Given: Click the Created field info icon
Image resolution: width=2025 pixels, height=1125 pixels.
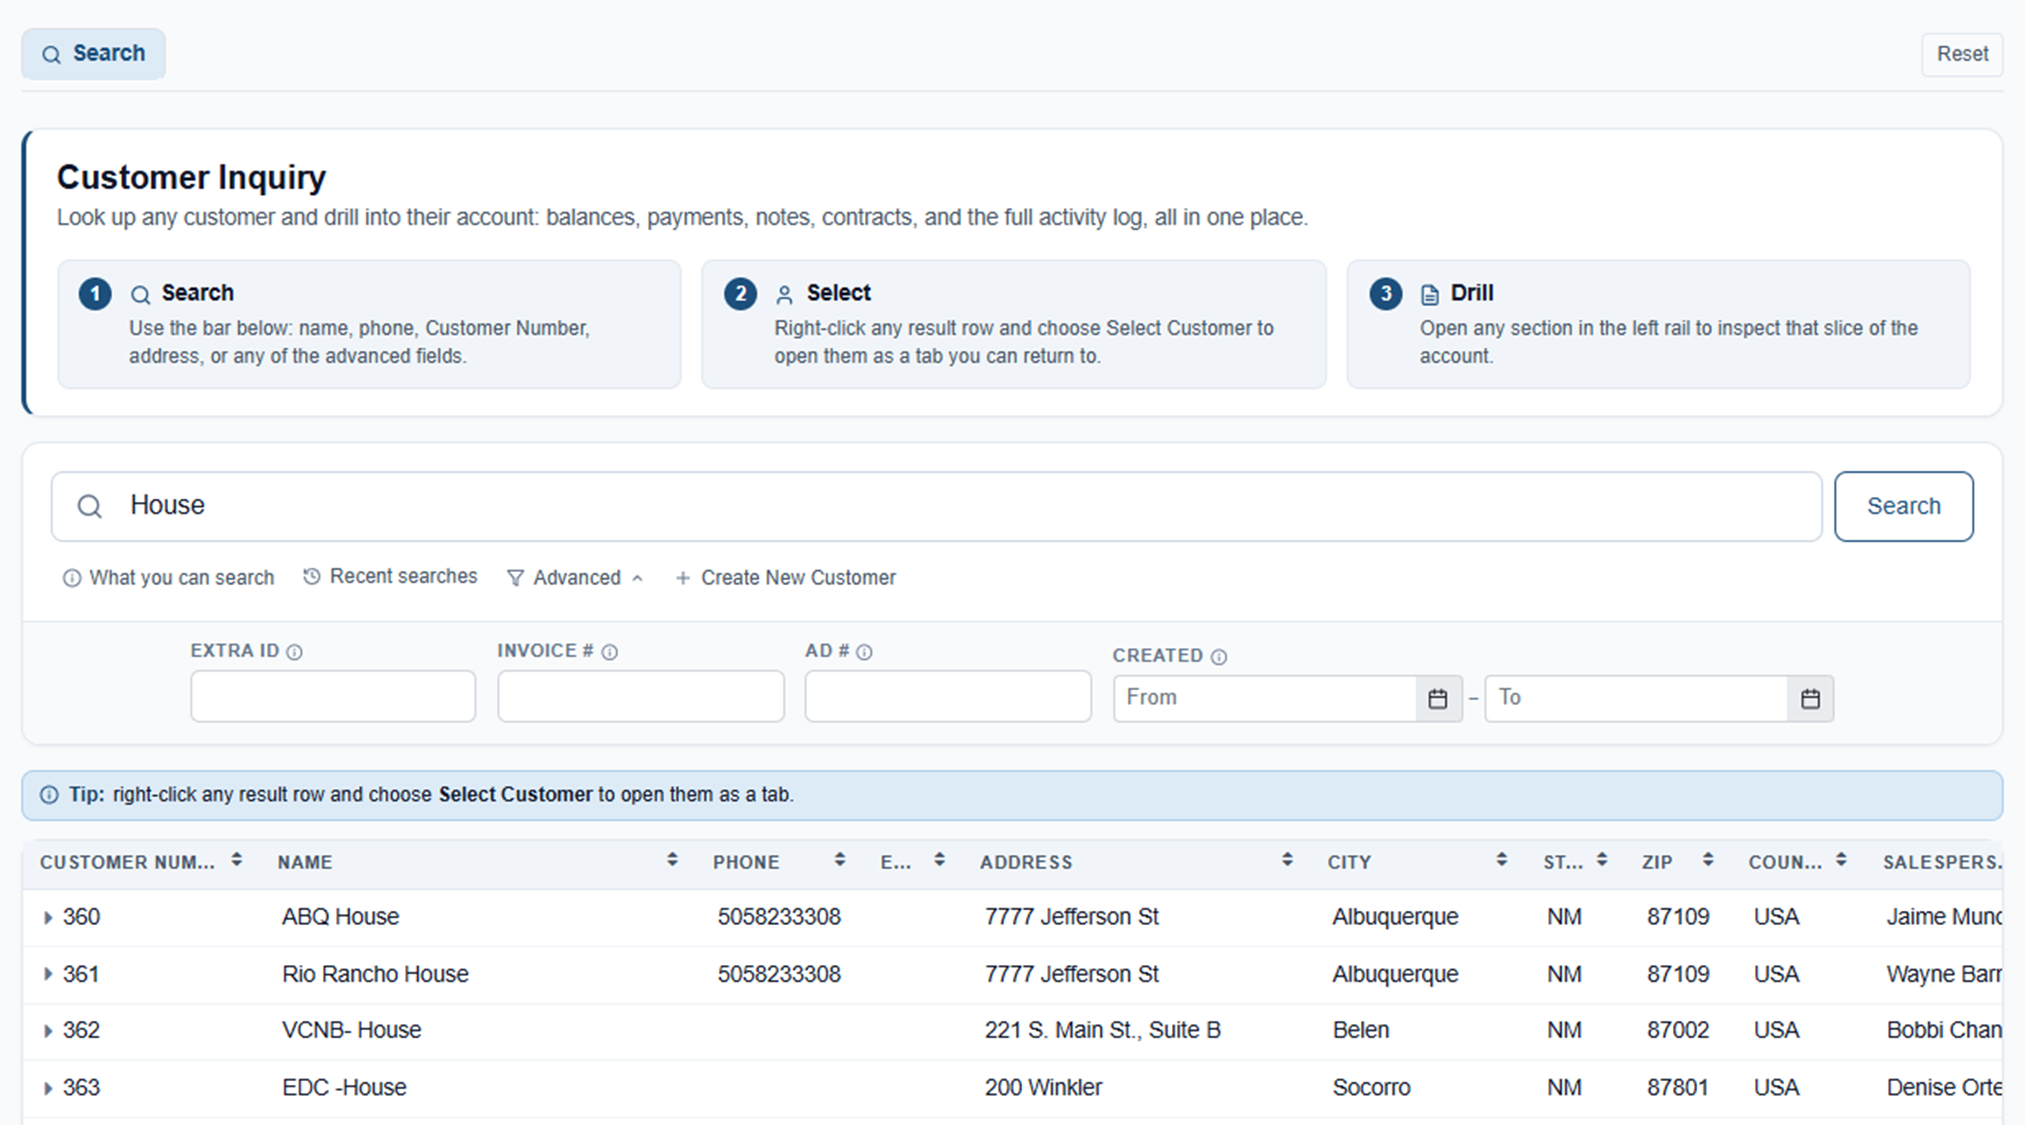Looking at the screenshot, I should tap(1219, 657).
